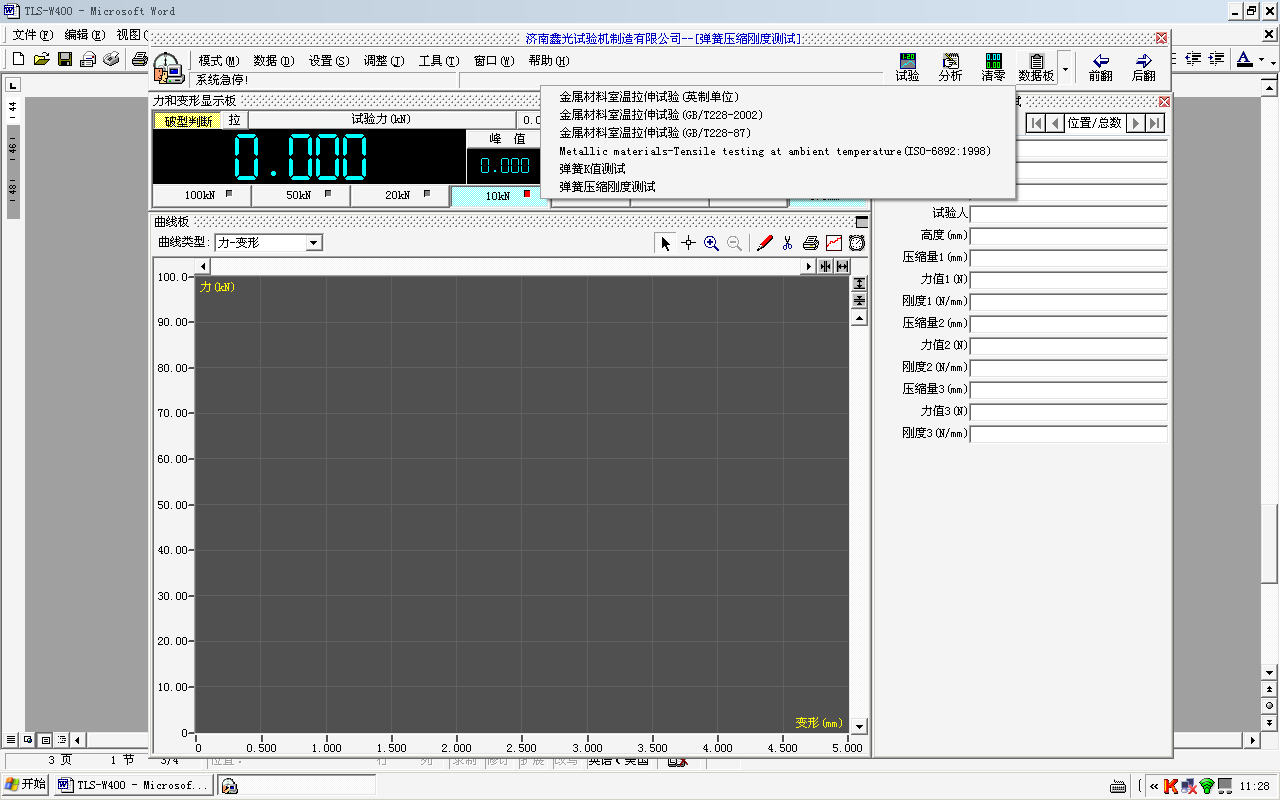
Task: Click the zoom-in magnifier on curve toolbar
Action: click(x=711, y=243)
